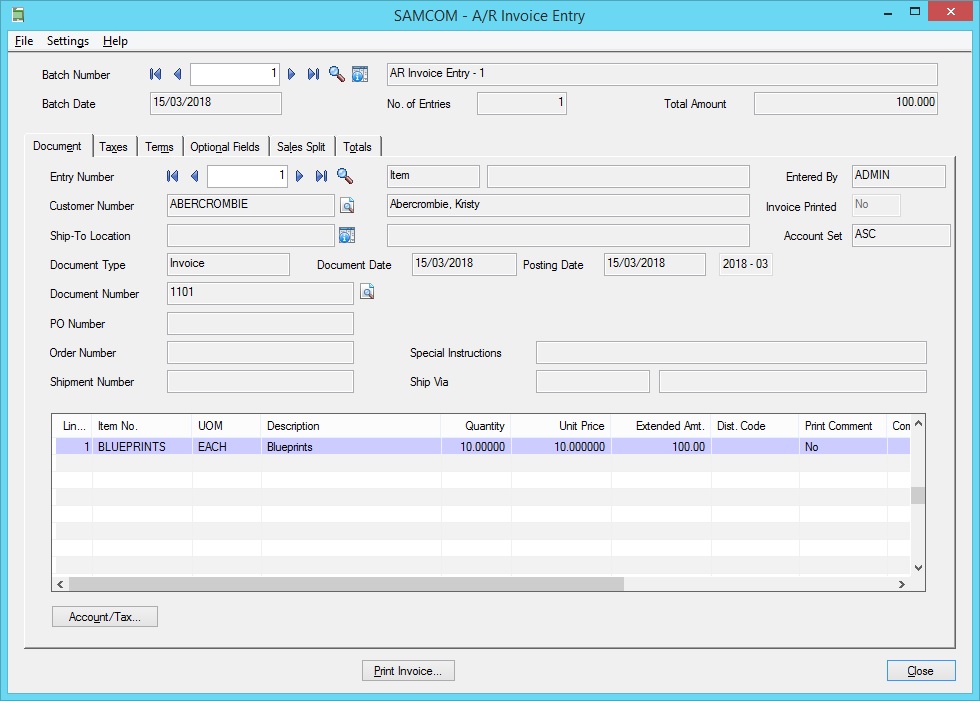Go to next entry number

(299, 176)
